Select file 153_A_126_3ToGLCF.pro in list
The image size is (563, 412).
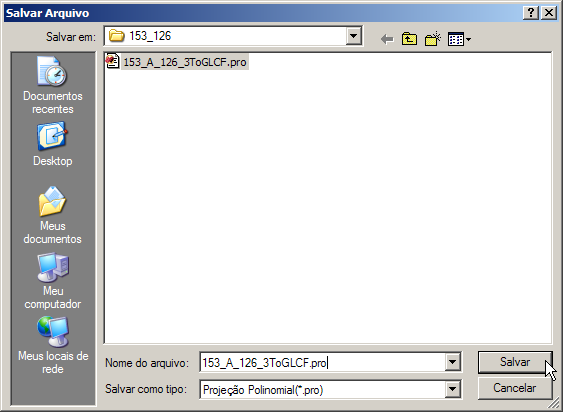(185, 62)
